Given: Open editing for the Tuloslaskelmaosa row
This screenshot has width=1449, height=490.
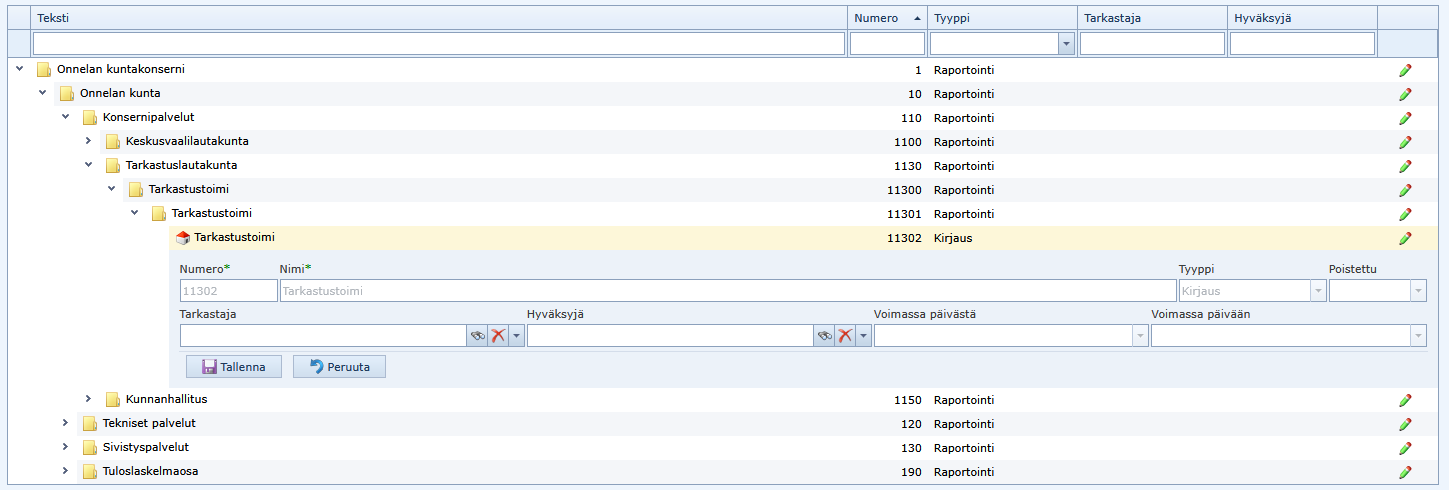Looking at the screenshot, I should point(1405,472).
